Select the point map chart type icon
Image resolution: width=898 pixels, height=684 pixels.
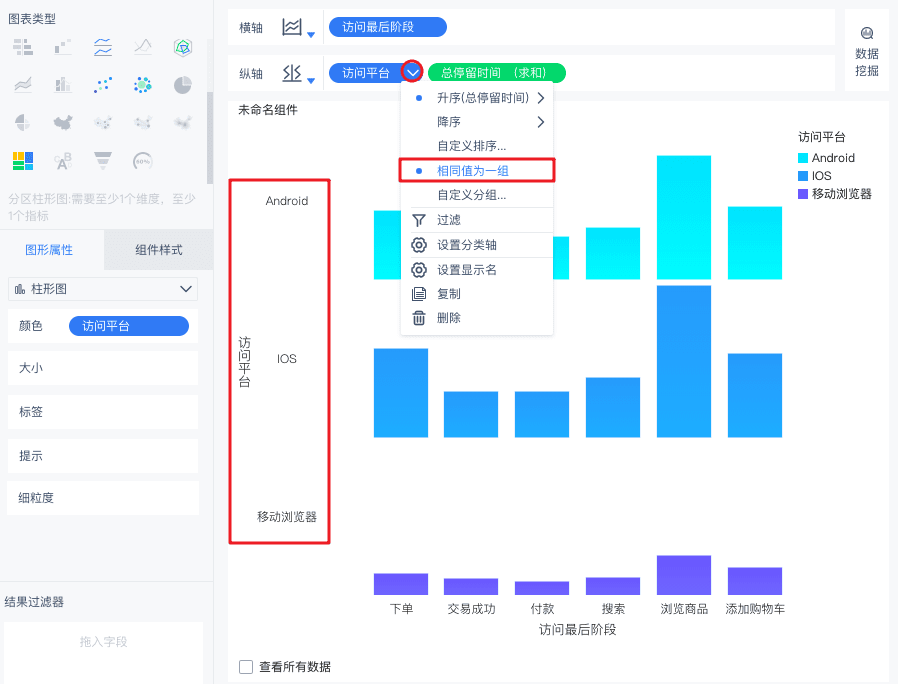pos(103,123)
